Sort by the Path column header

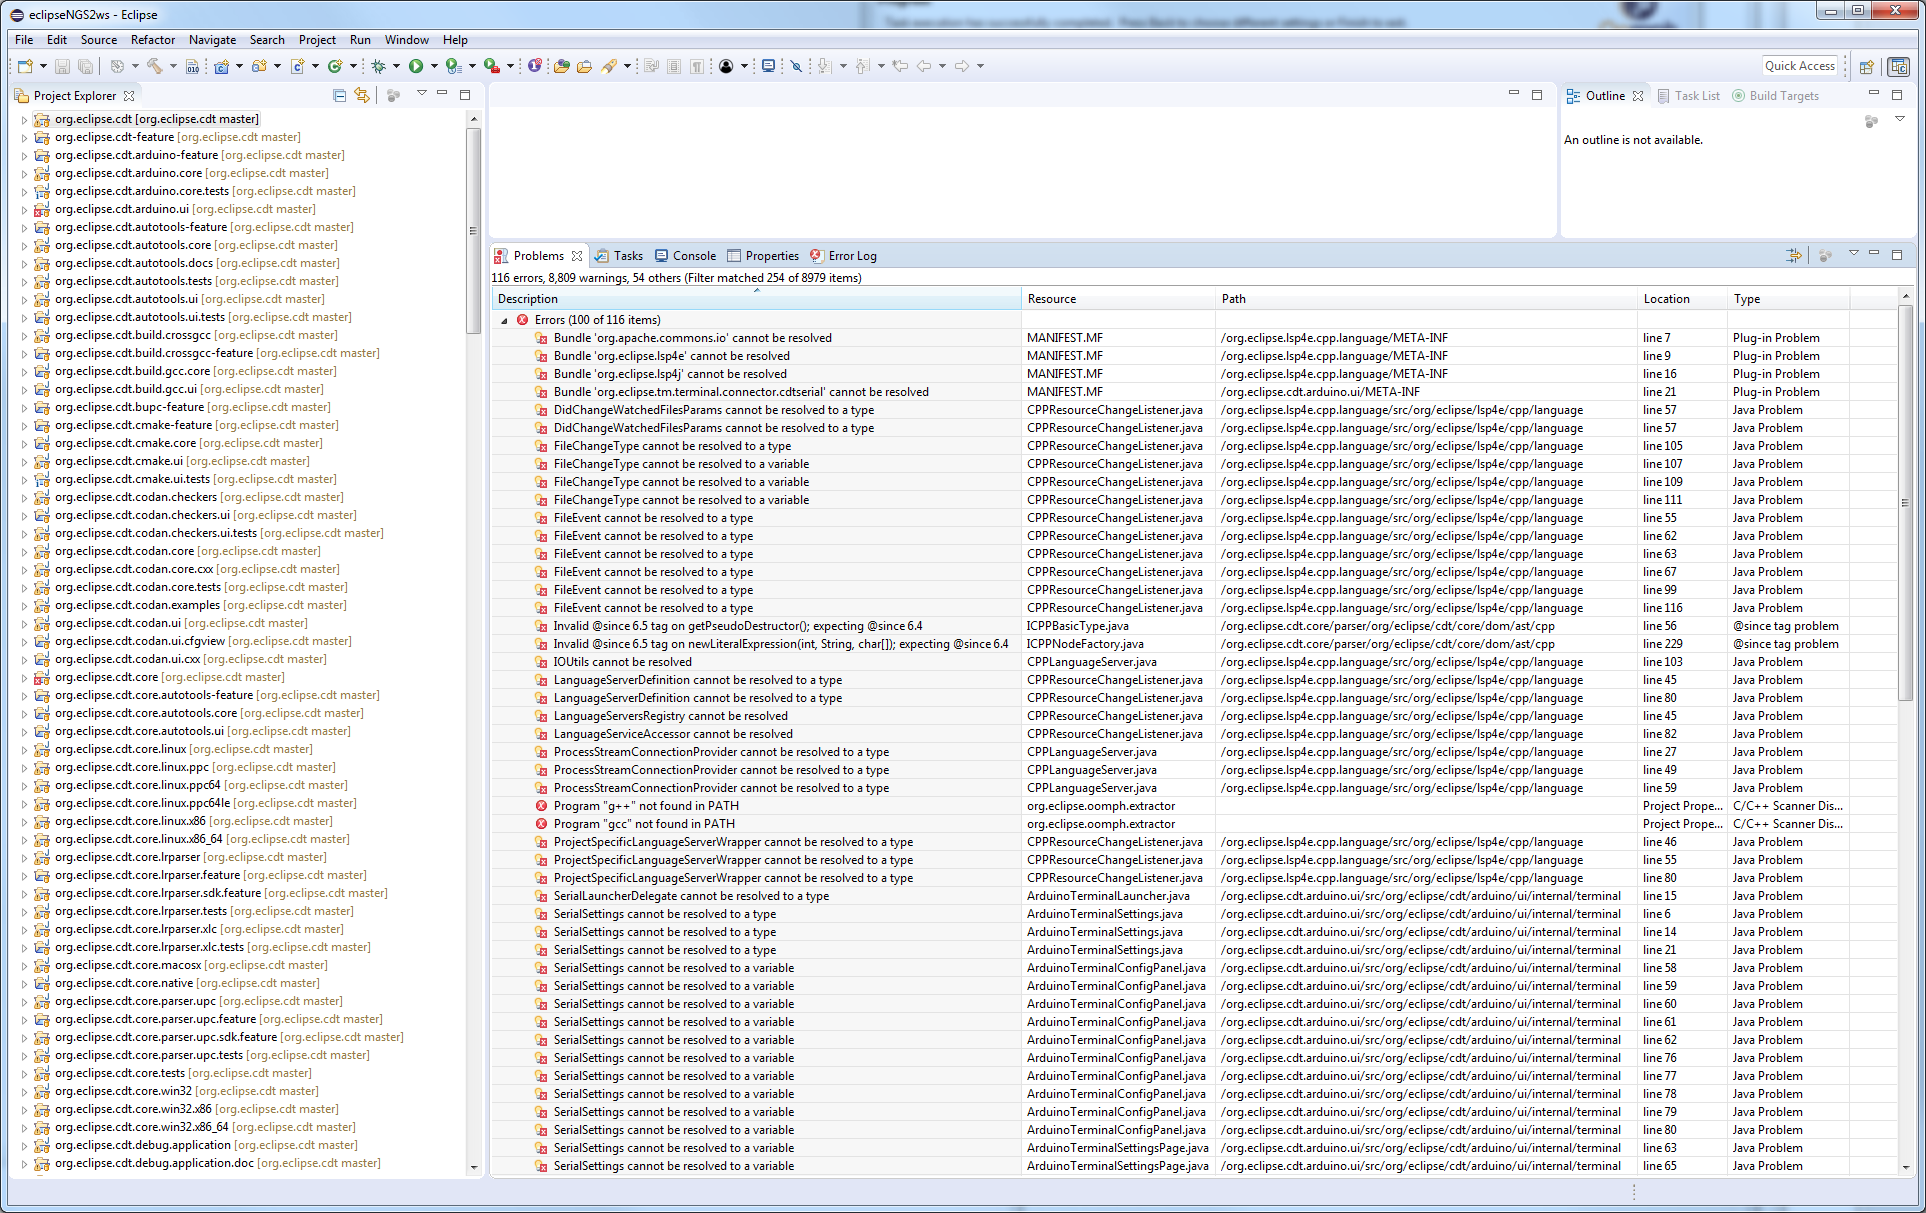1426,299
